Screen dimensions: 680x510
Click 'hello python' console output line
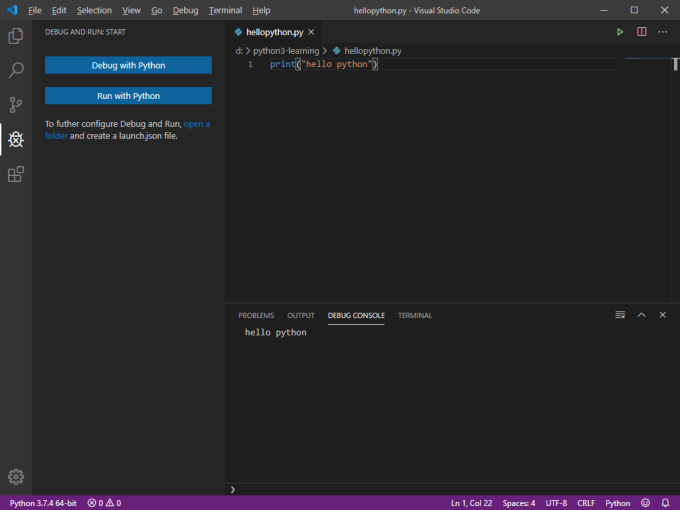pyautogui.click(x=276, y=332)
